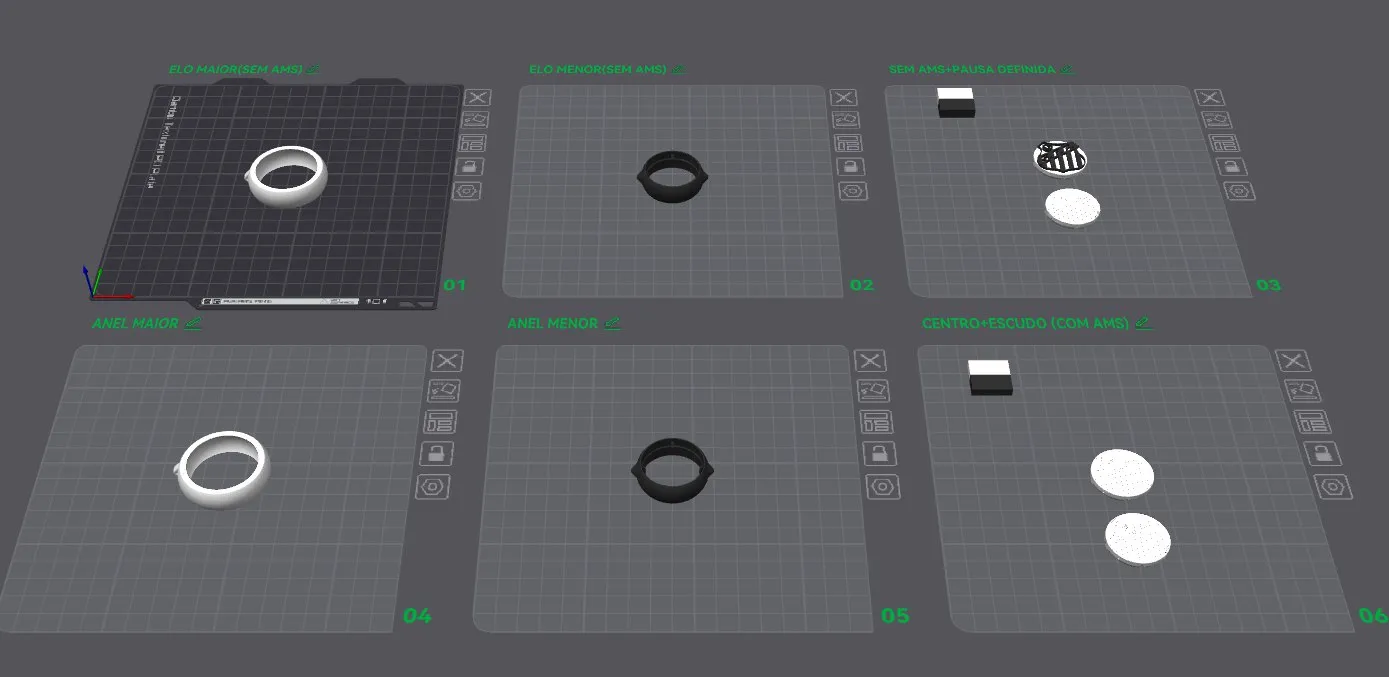Auto orient objects on plate 02

(x=847, y=121)
